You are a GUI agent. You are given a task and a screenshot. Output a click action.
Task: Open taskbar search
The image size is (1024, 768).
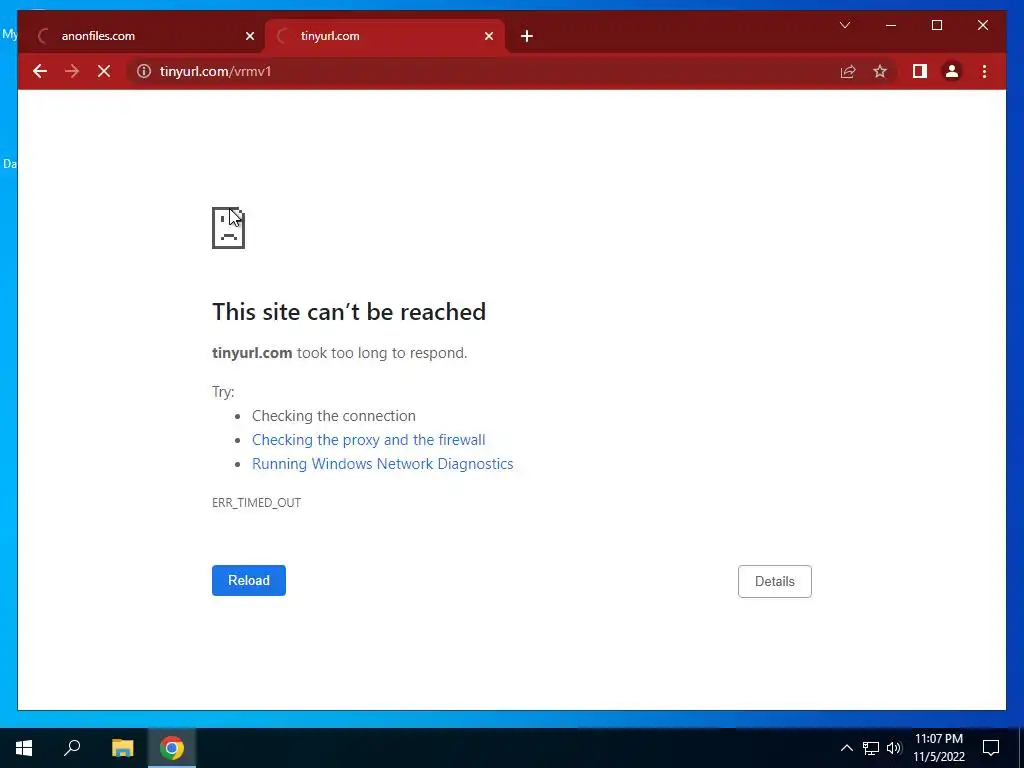[72, 748]
